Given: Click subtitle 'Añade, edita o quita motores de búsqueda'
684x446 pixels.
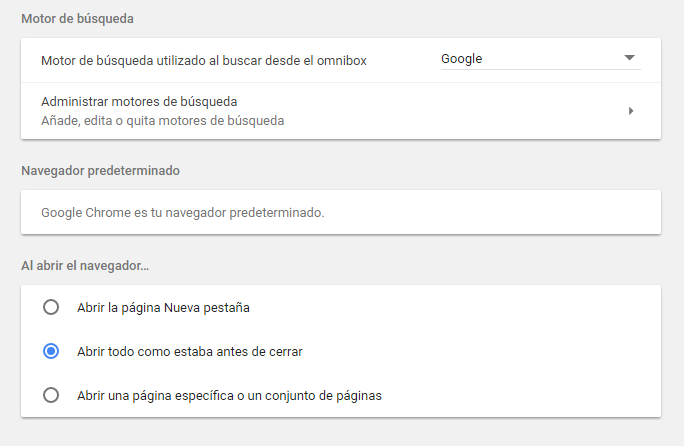Looking at the screenshot, I should pos(163,121).
